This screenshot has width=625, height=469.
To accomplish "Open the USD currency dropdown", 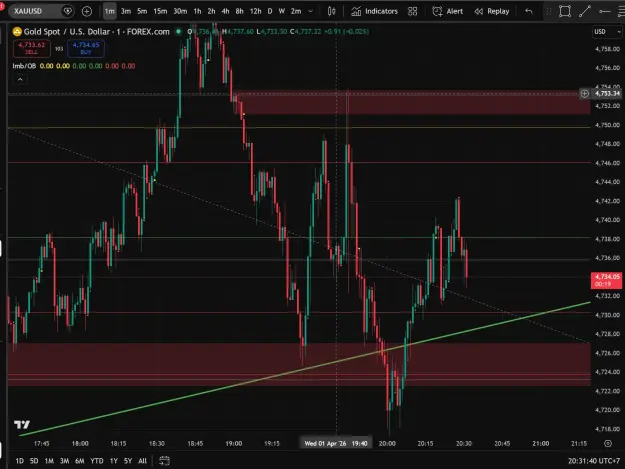I will click(607, 31).
